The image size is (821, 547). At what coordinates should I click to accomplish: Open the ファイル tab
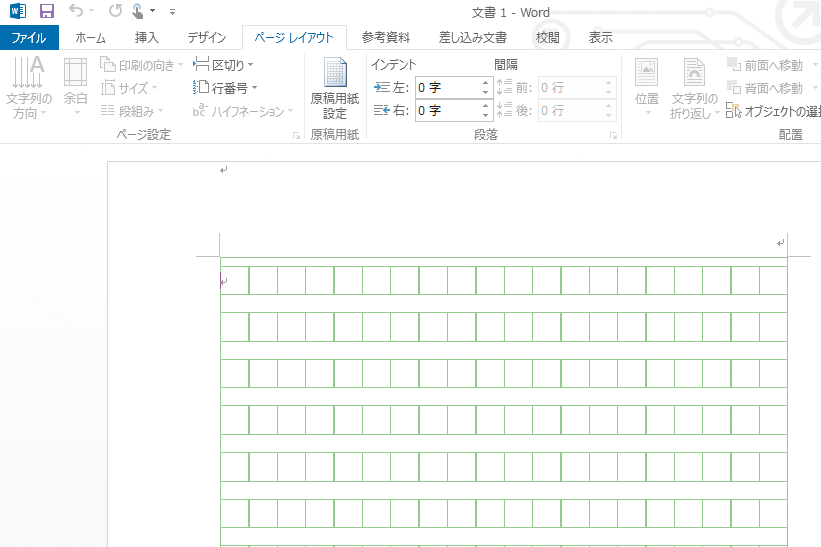coord(29,38)
